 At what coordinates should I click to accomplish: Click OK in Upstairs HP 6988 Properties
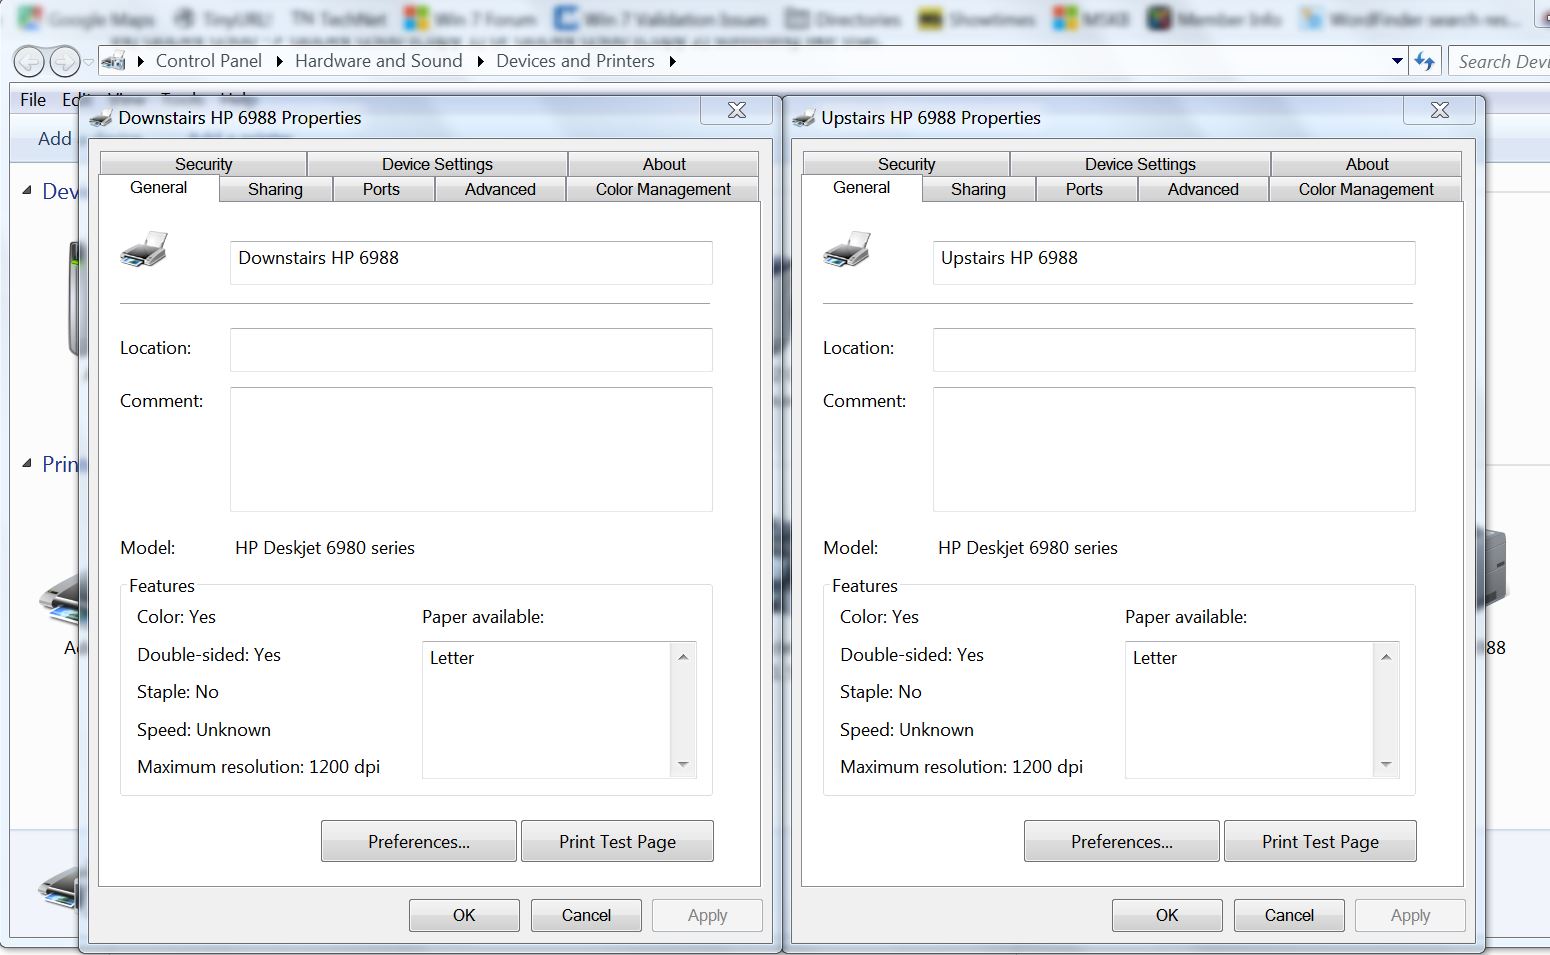[1167, 915]
